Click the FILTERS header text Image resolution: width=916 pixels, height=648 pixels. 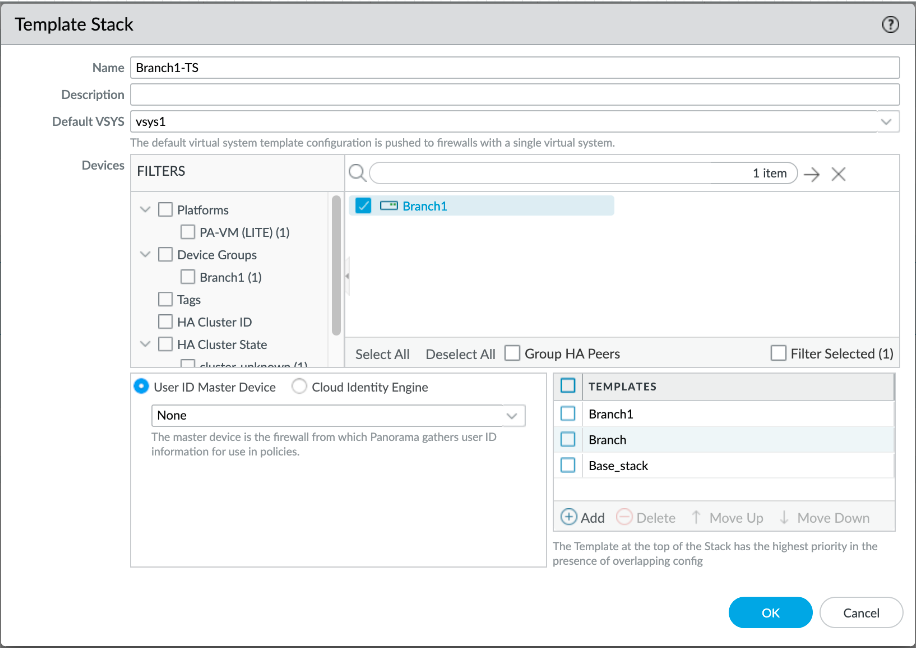click(x=161, y=171)
